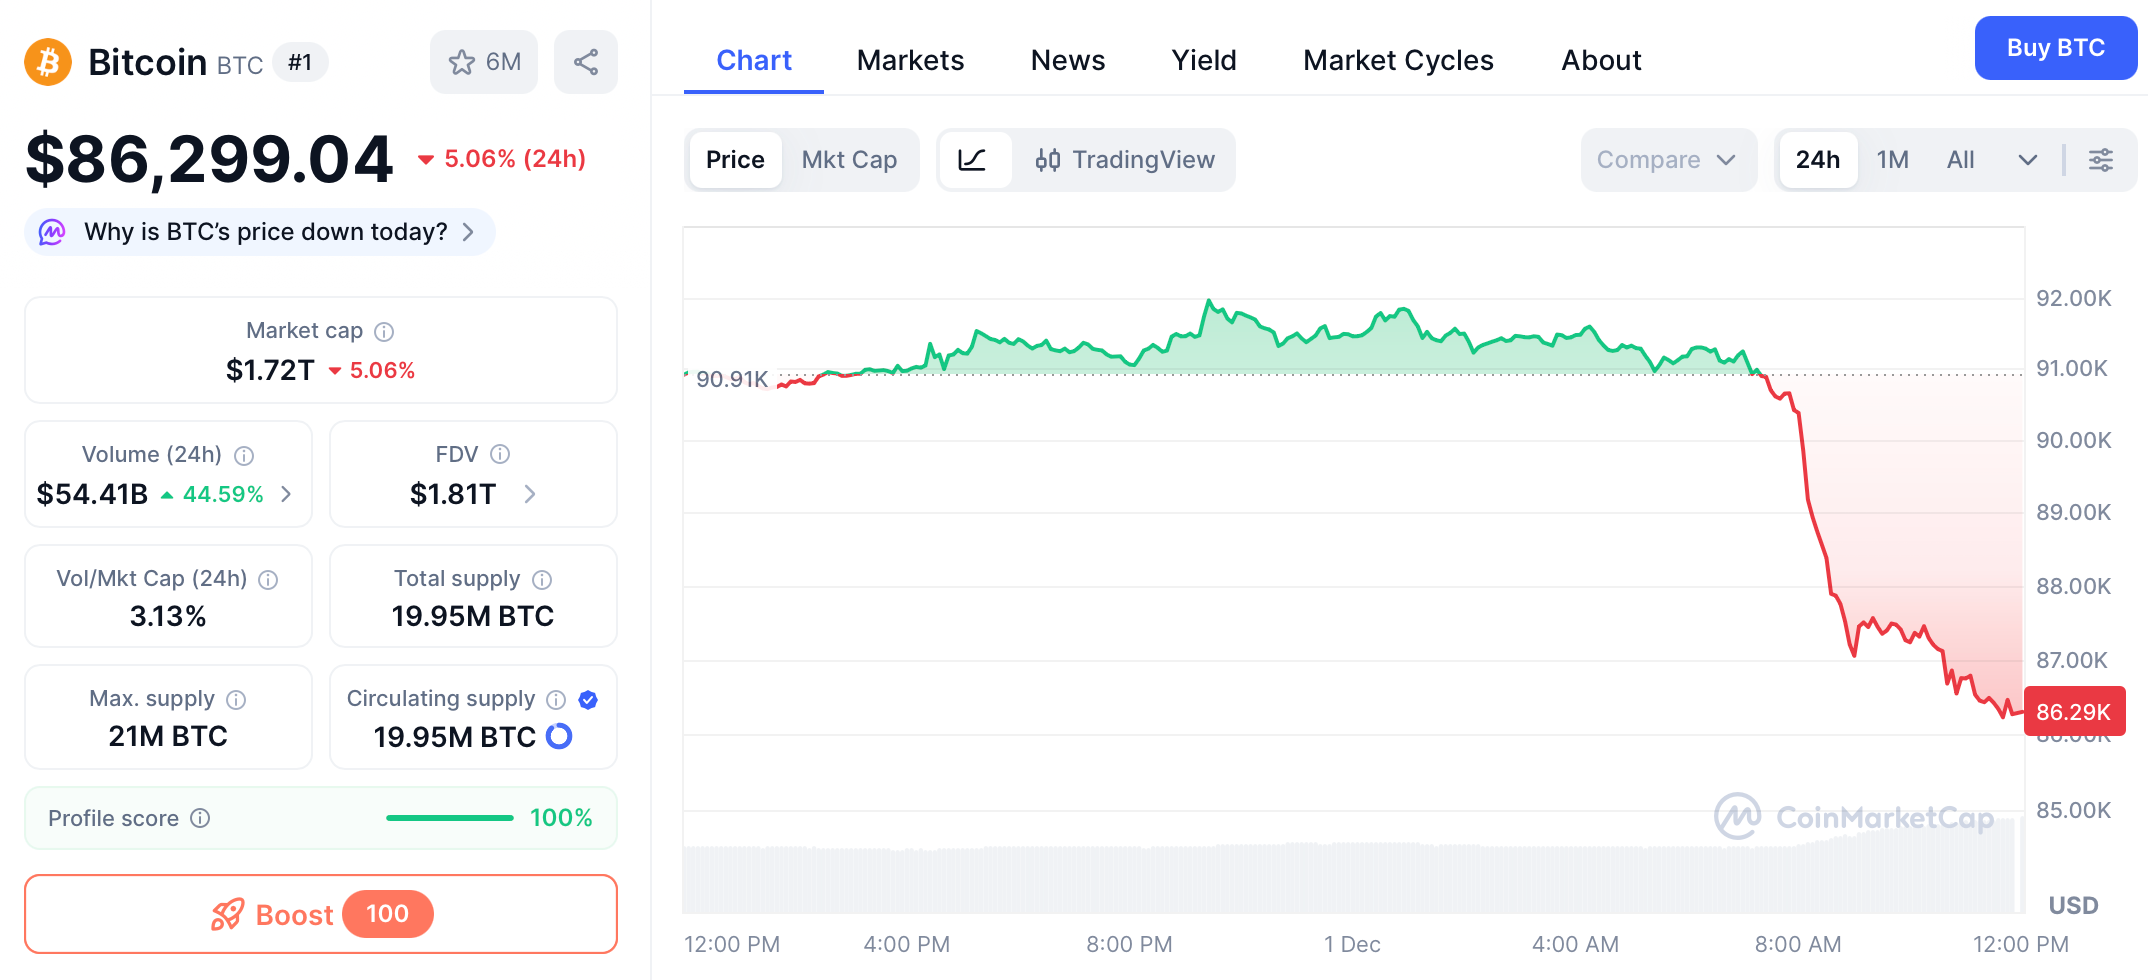Share the Bitcoin page
2148x980 pixels.
586,61
